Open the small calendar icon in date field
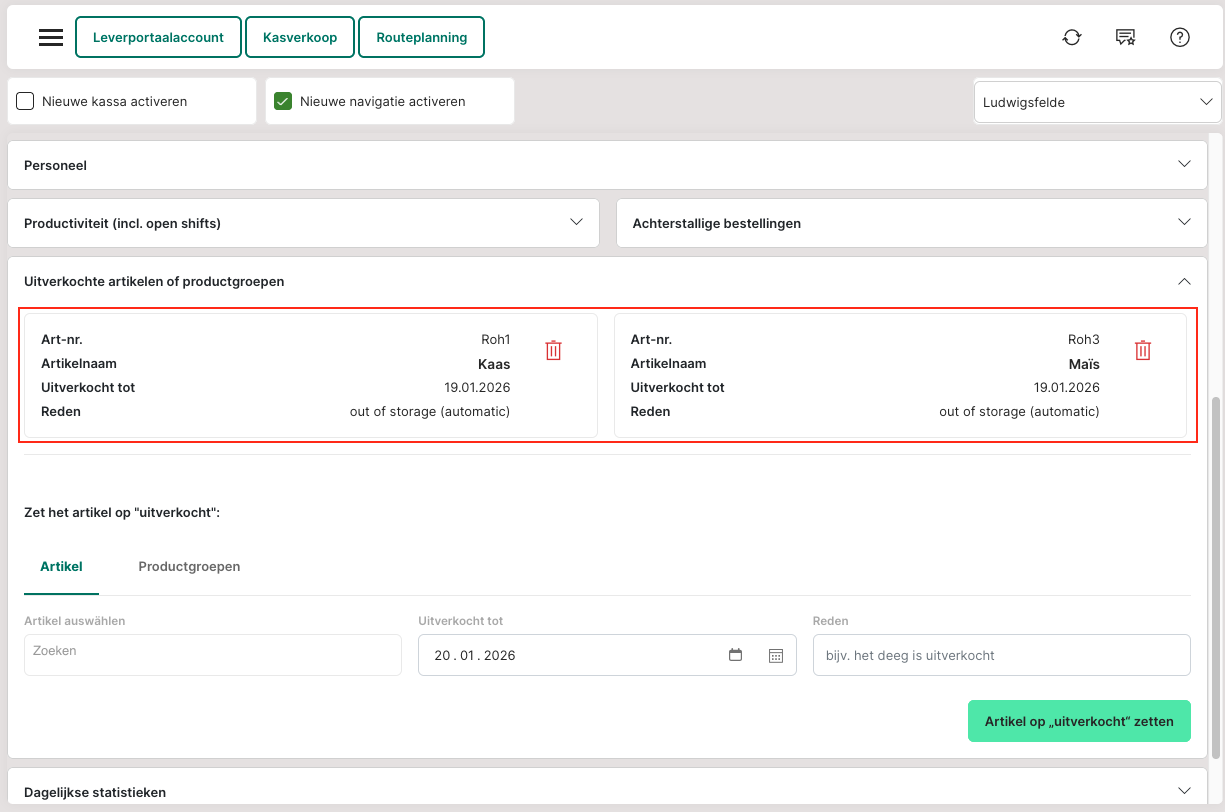Viewport: 1225px width, 812px height. click(x=736, y=655)
